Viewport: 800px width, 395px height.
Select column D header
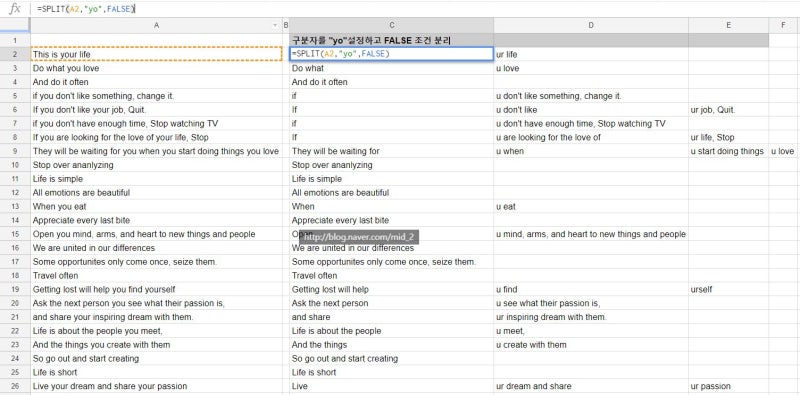(x=591, y=25)
